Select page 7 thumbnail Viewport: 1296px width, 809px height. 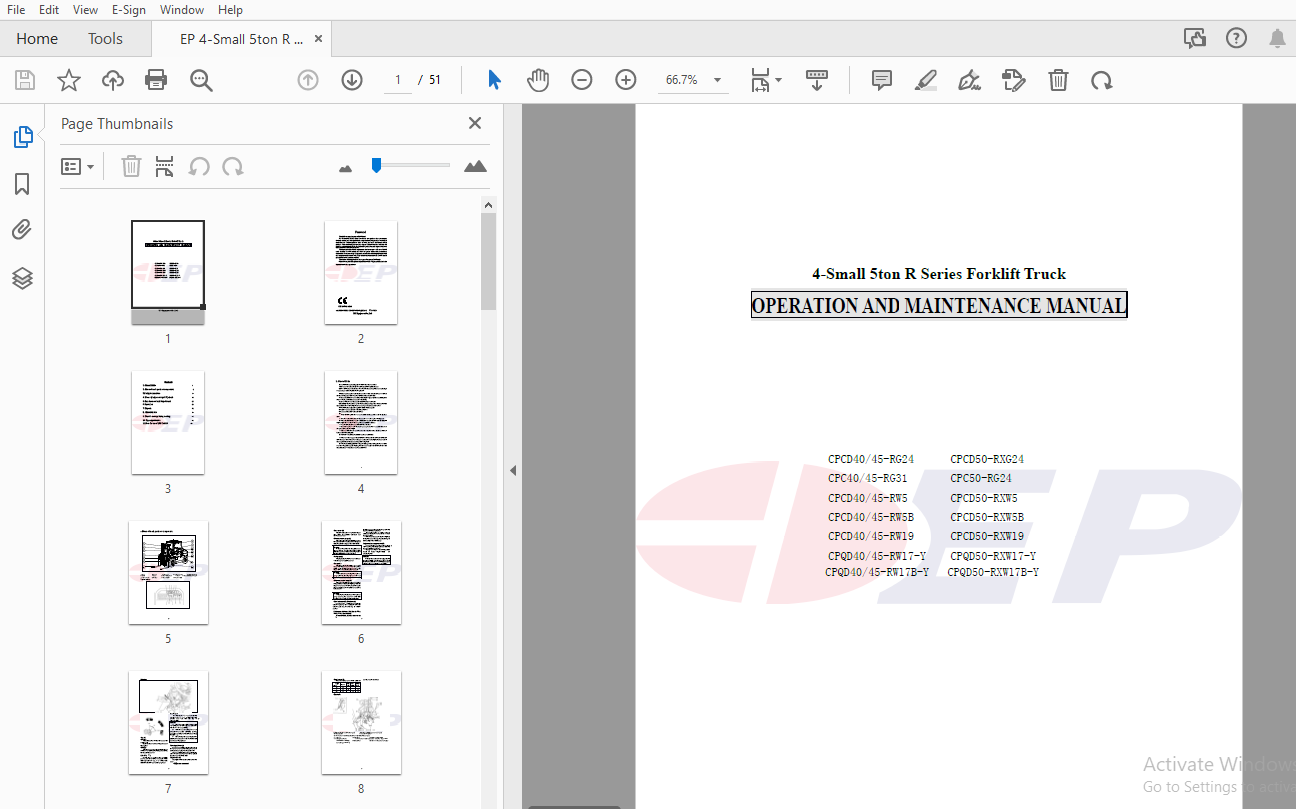[x=168, y=722]
